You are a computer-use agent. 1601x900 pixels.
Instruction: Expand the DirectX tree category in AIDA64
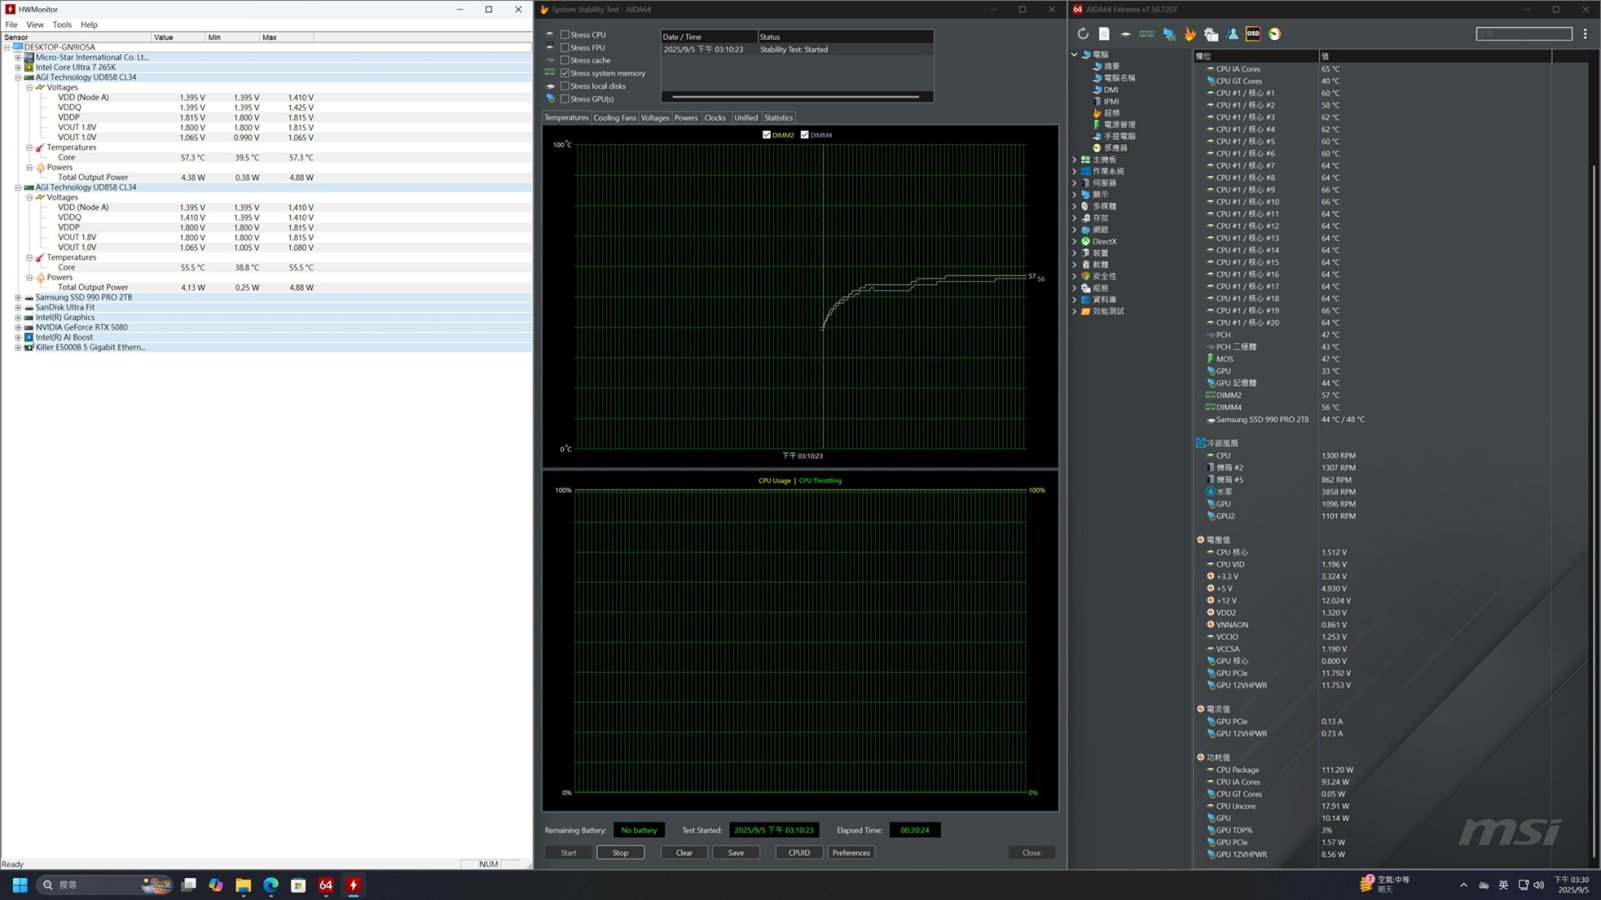(1075, 241)
